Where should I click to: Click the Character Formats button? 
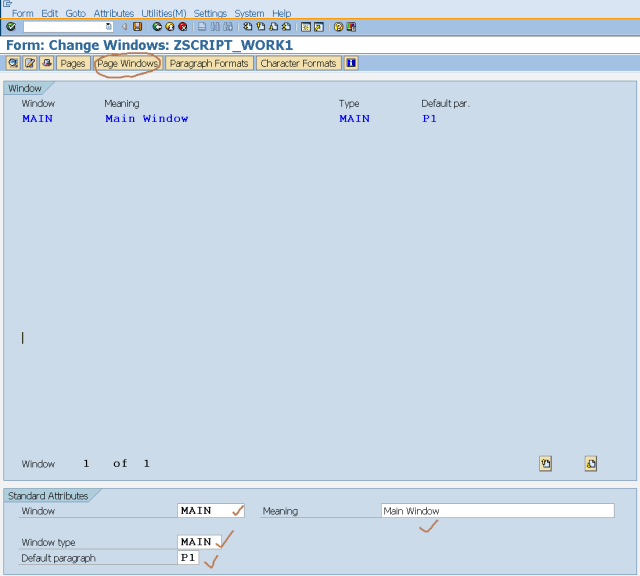point(298,63)
